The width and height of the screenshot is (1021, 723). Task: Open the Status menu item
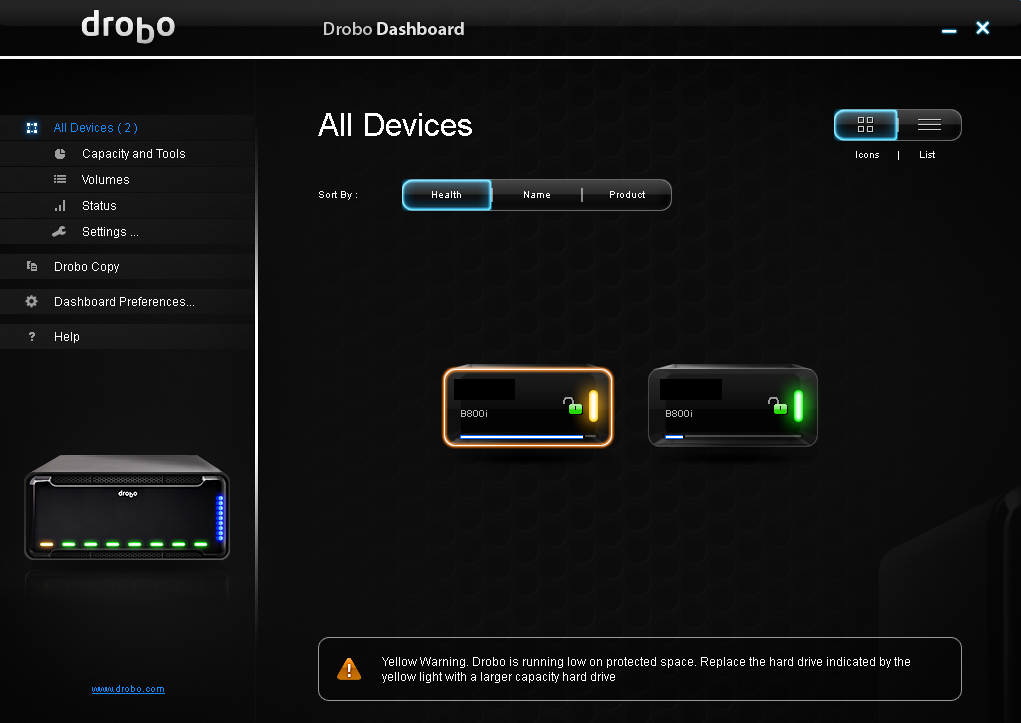[x=128, y=206]
